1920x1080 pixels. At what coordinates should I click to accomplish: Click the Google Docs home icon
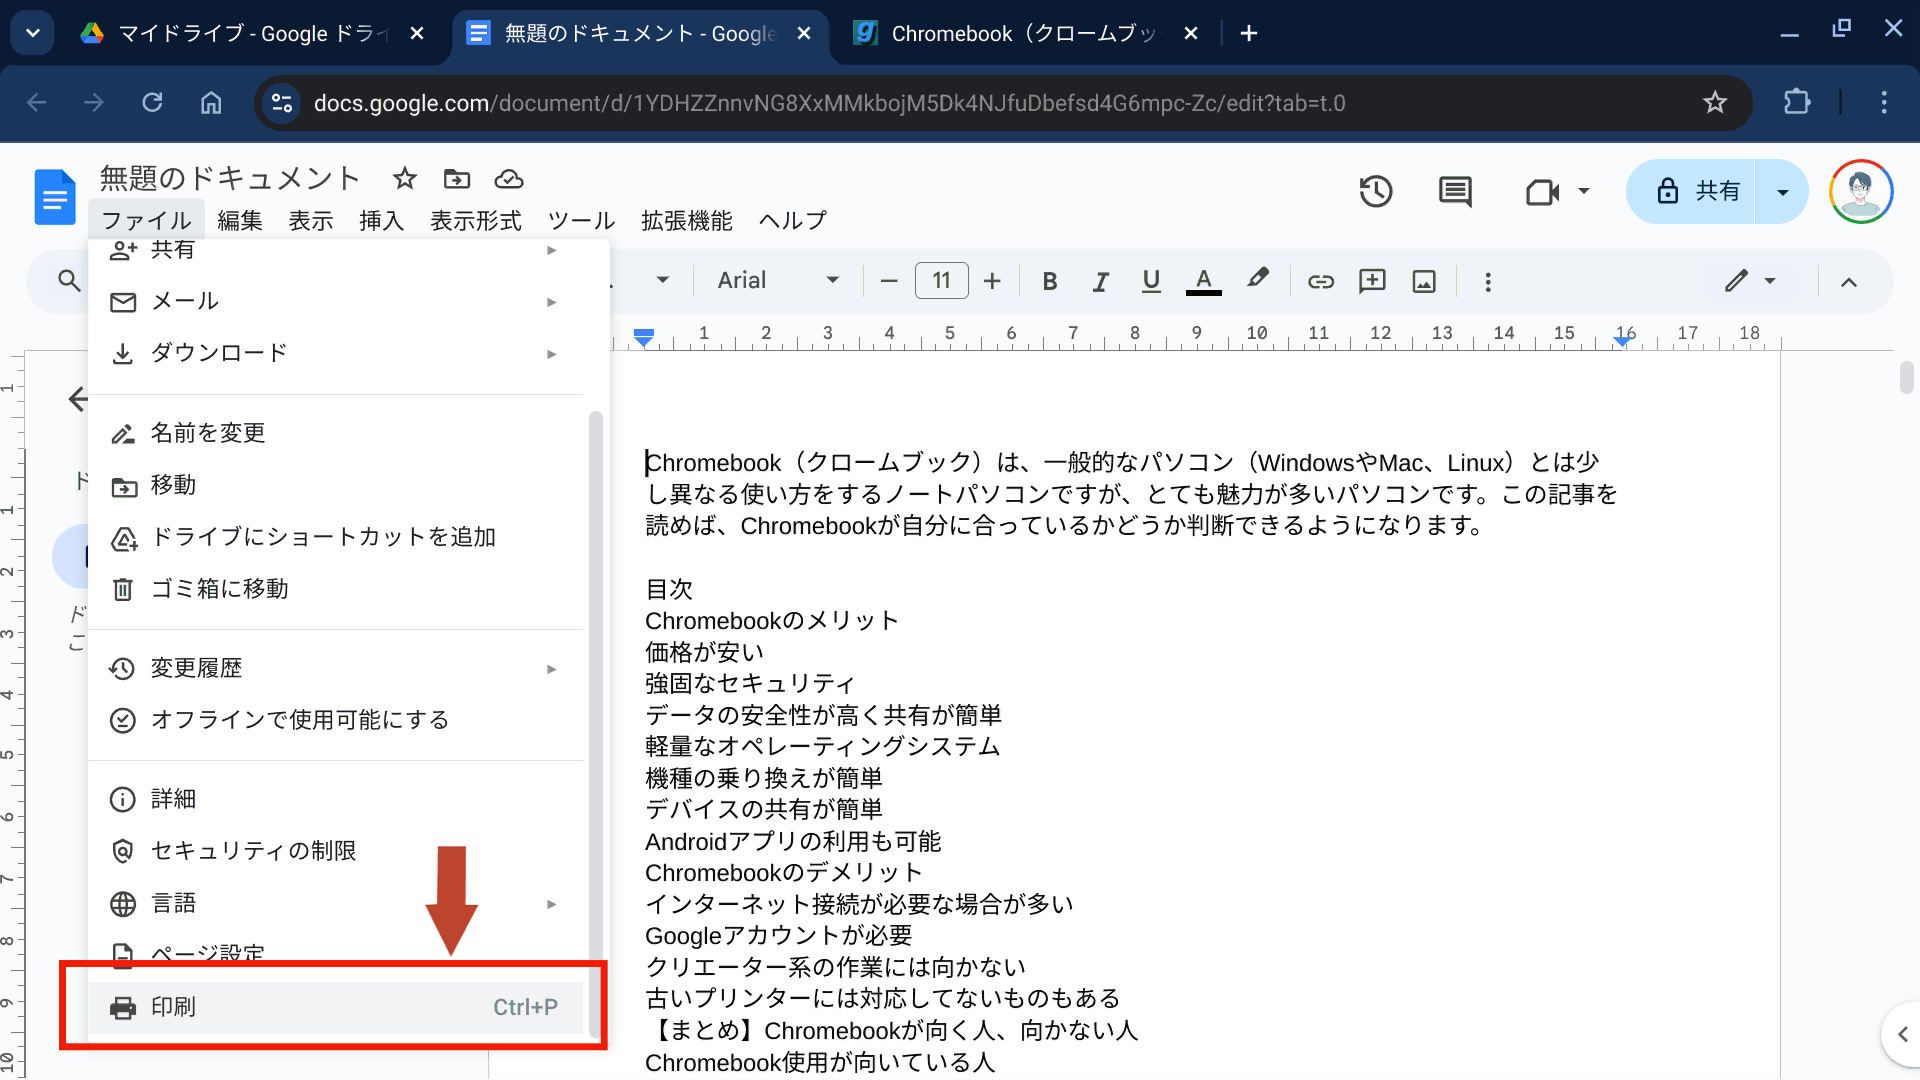pyautogui.click(x=55, y=197)
